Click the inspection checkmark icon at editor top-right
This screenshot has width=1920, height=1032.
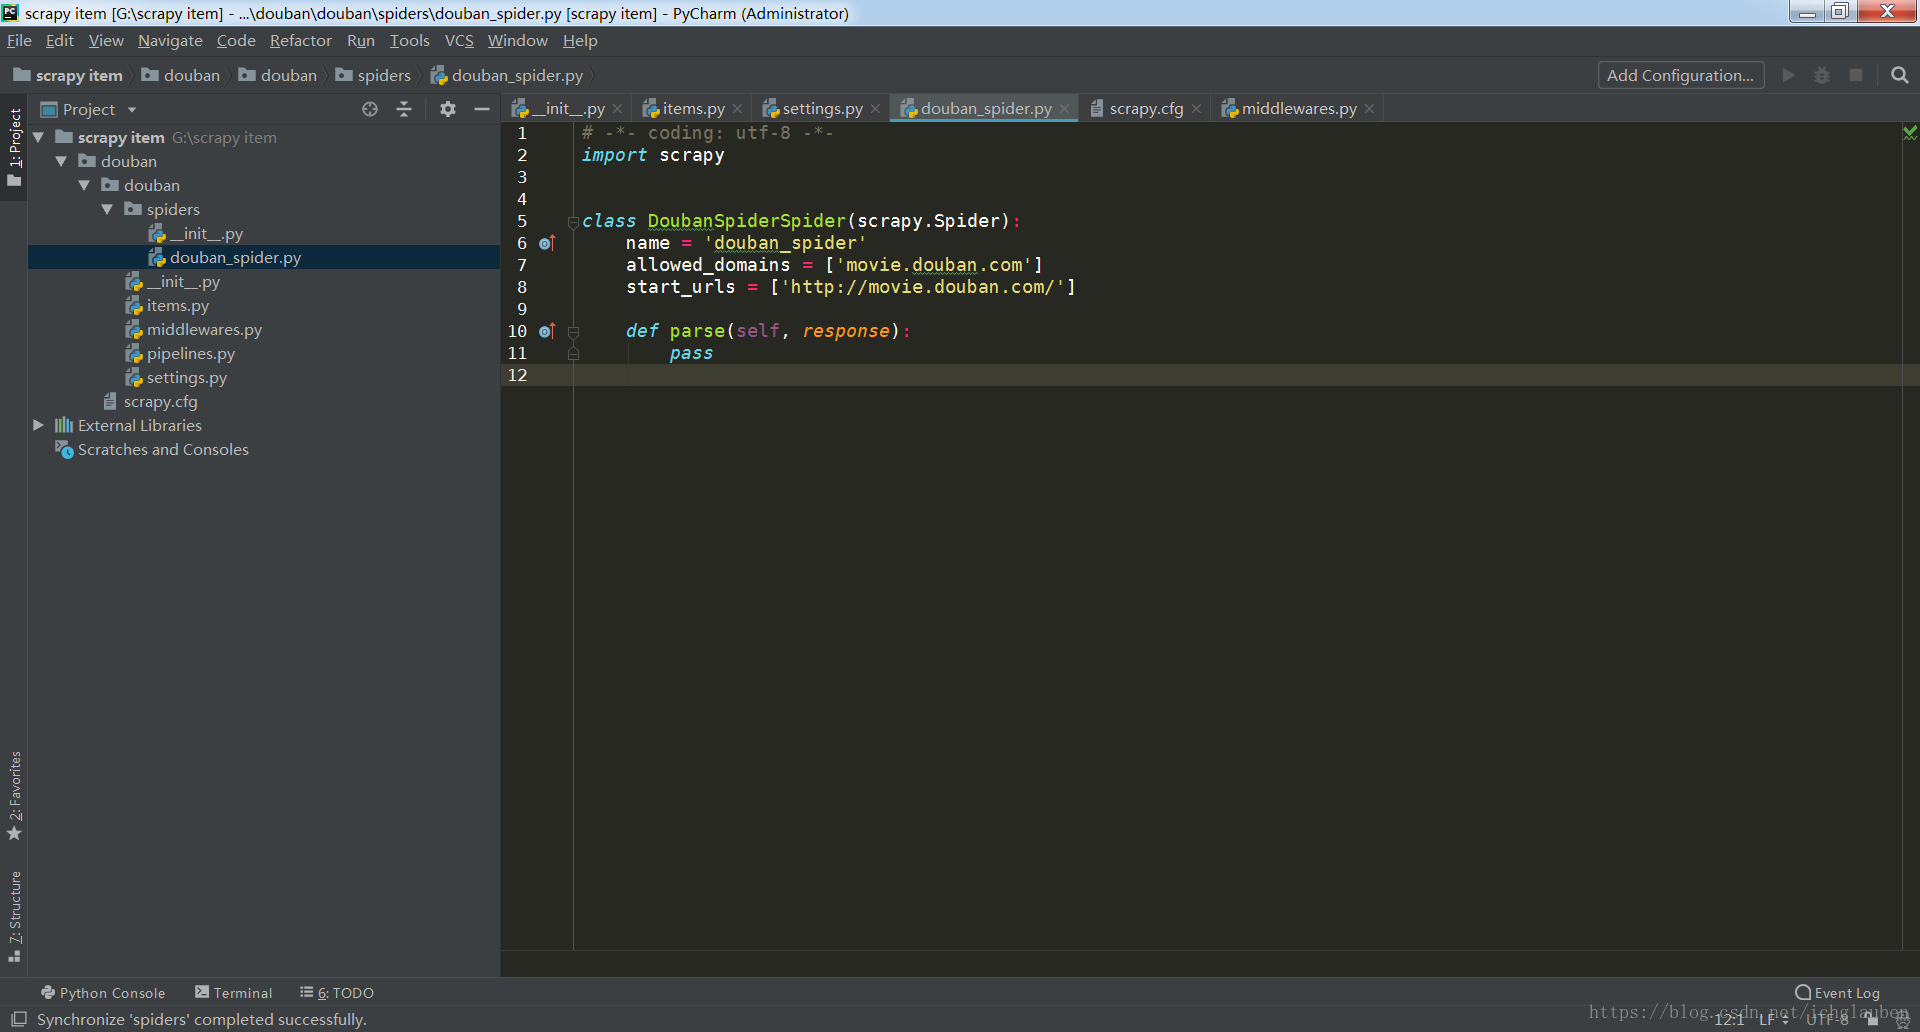(1910, 133)
